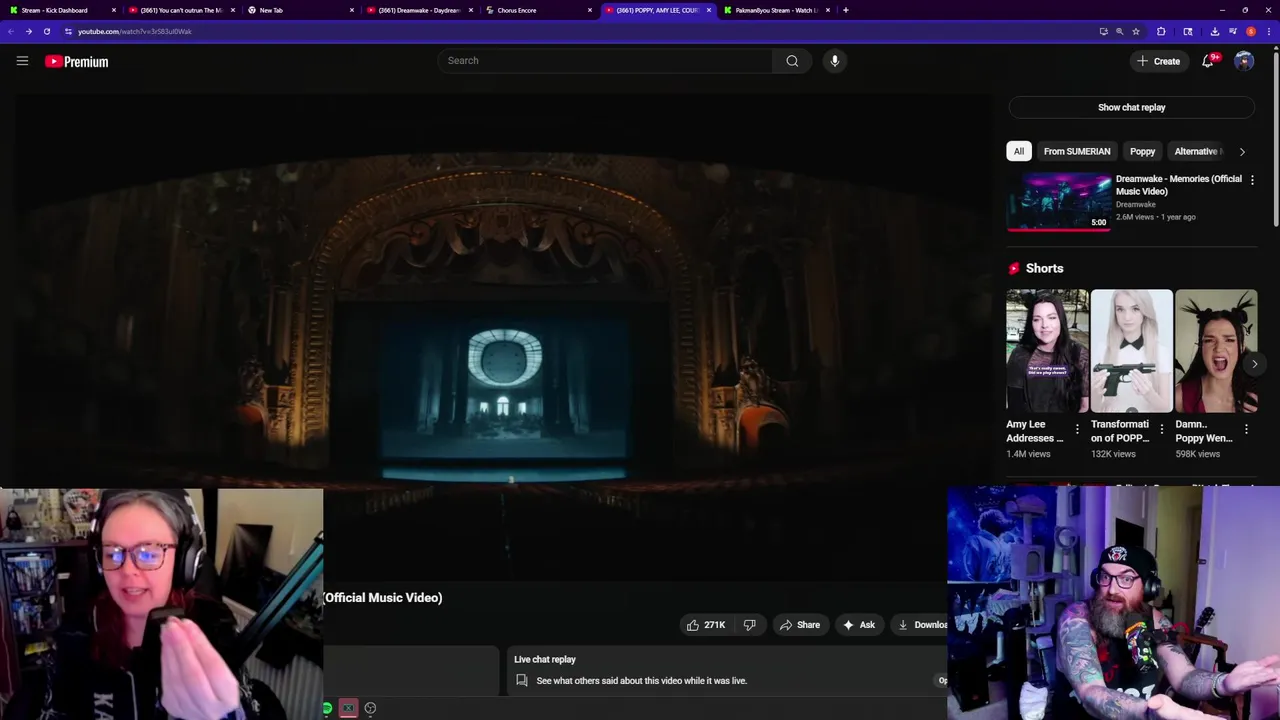Open the Transformation of POPPY short thumbnail
This screenshot has width=1280, height=720.
click(x=1131, y=351)
